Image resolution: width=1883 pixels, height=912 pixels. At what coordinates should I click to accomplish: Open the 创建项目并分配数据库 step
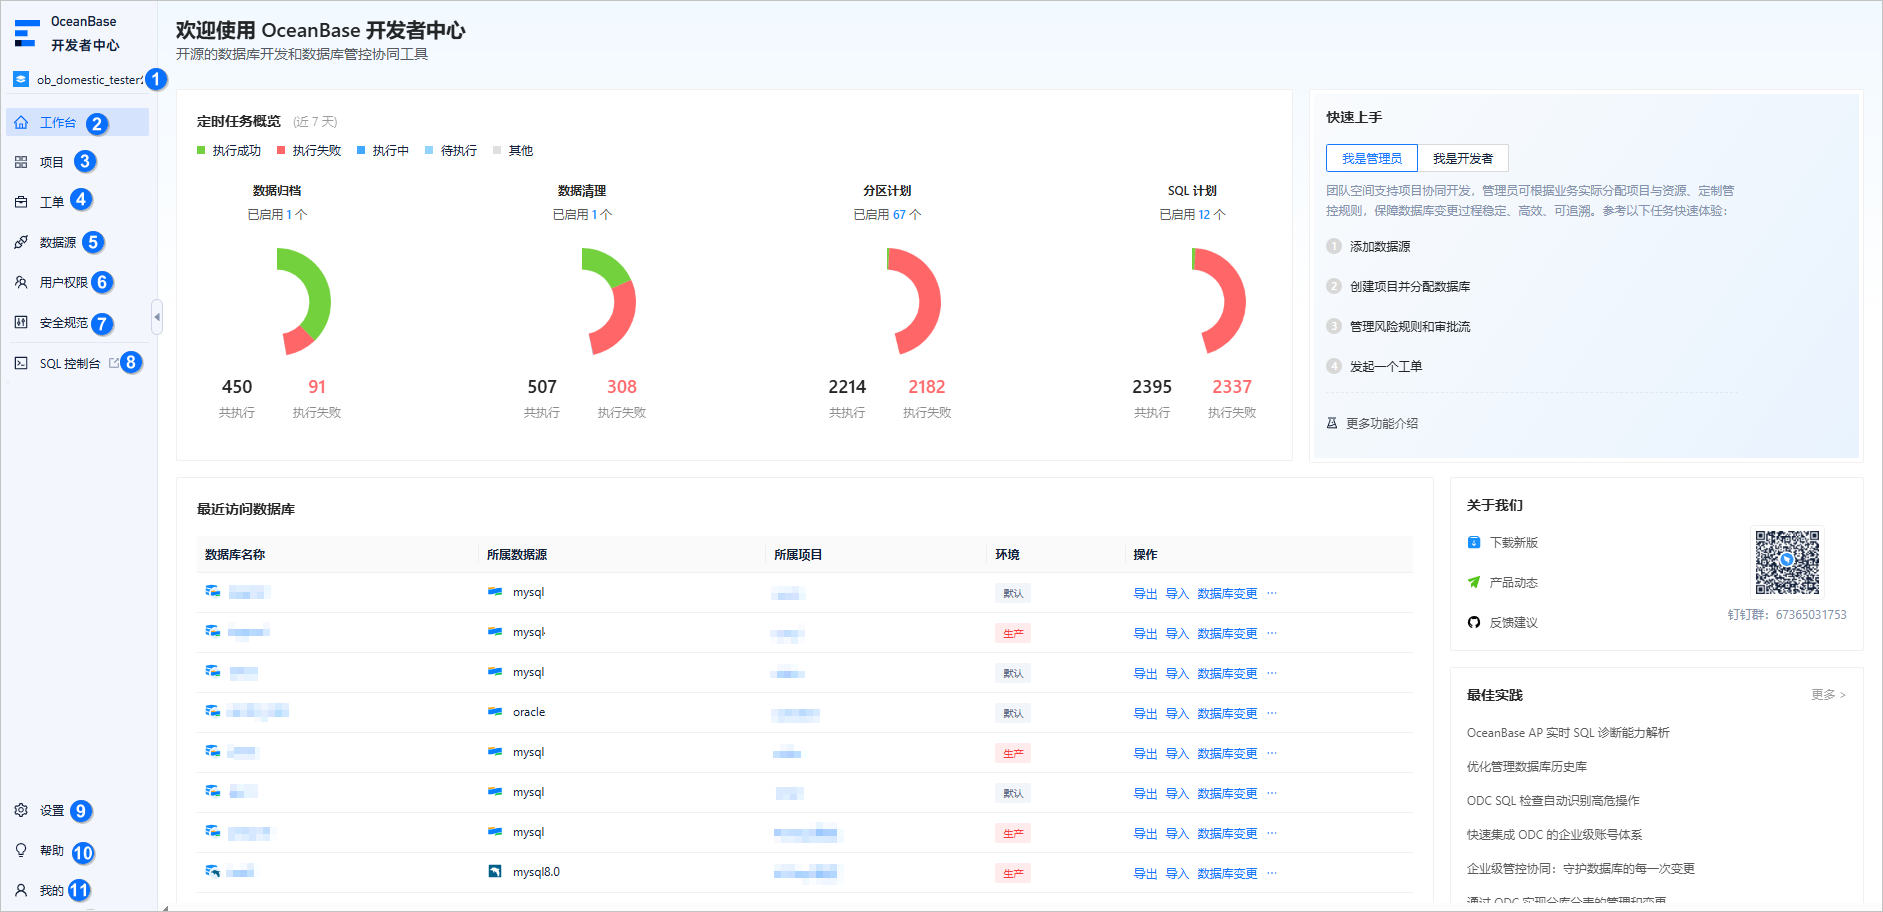(x=1410, y=286)
